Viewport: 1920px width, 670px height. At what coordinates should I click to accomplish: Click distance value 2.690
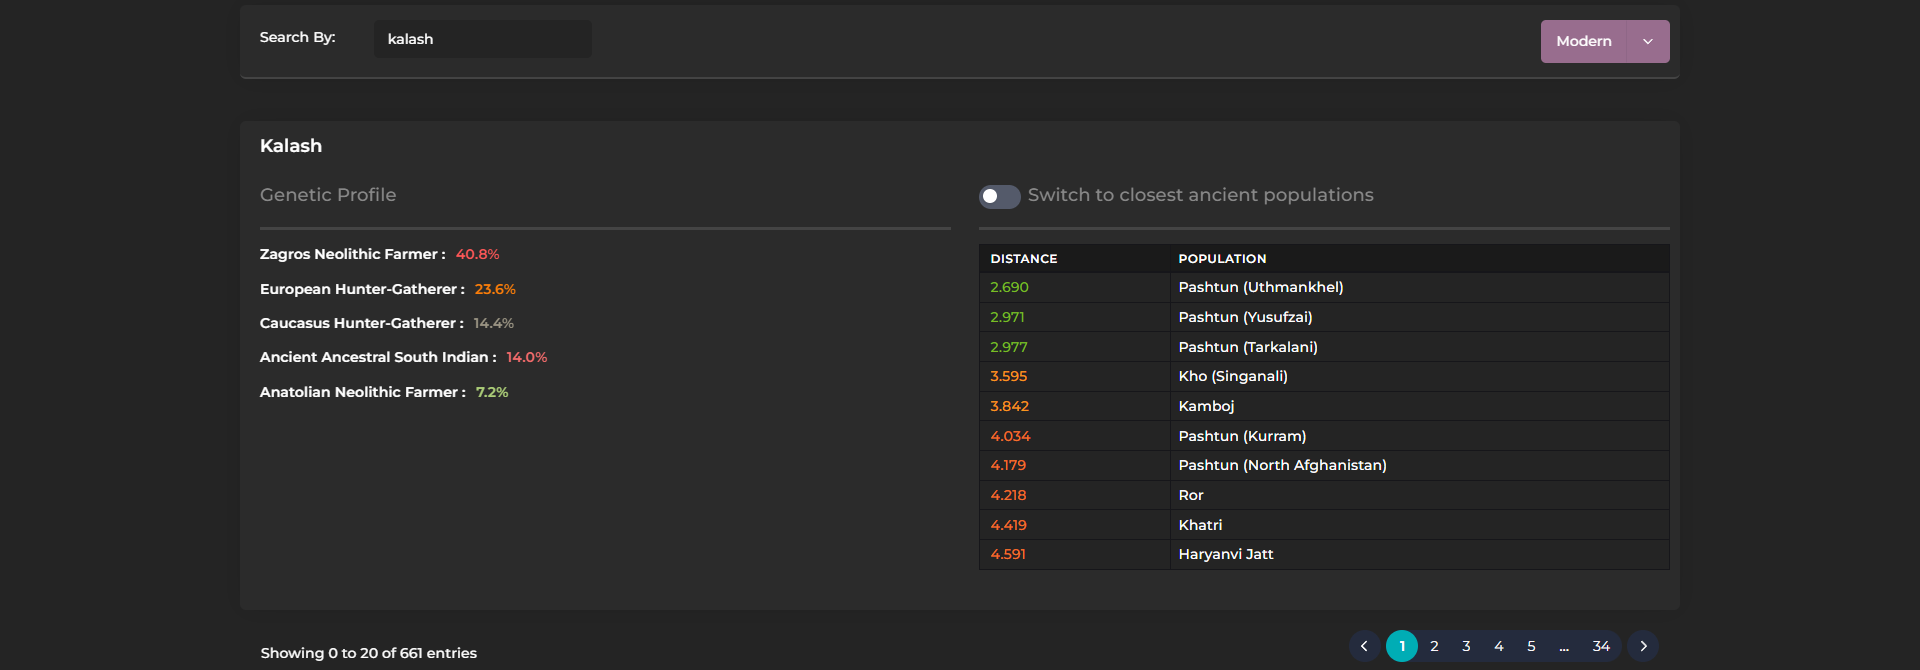[x=1009, y=288]
